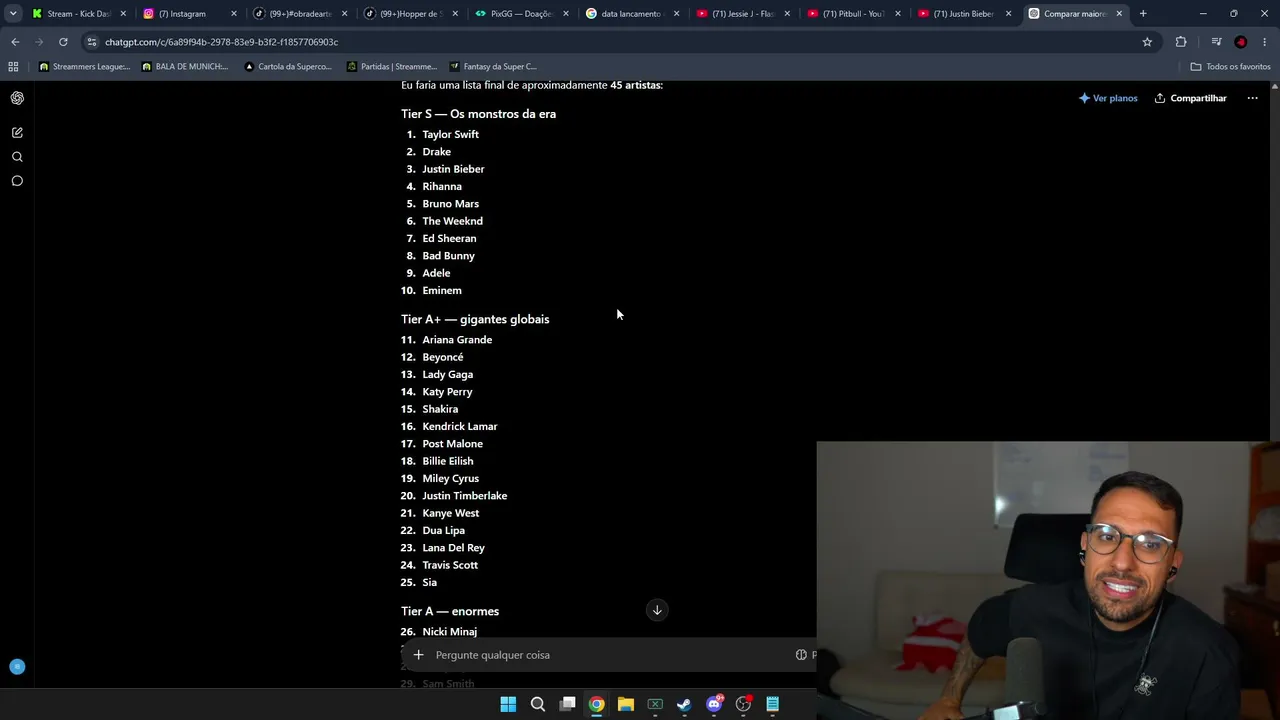This screenshot has width=1280, height=720.
Task: Open the Cartola da Superco bookmark
Action: point(288,67)
